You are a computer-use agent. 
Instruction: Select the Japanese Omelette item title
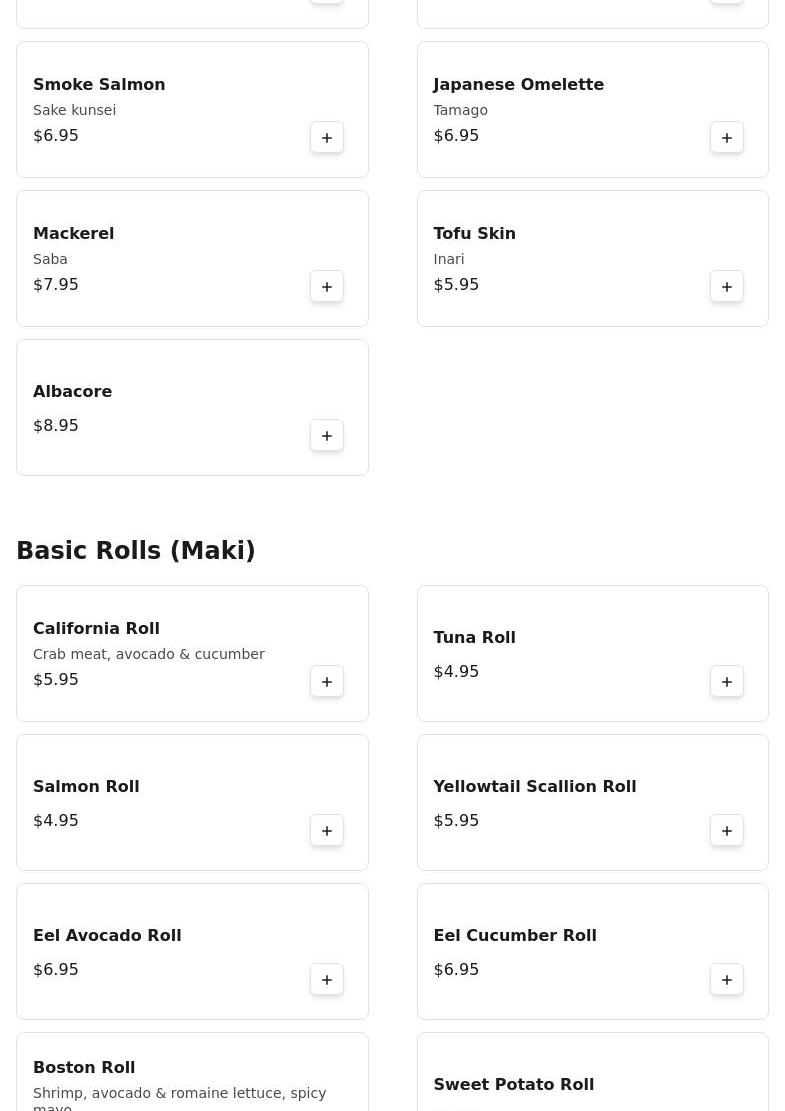click(518, 85)
